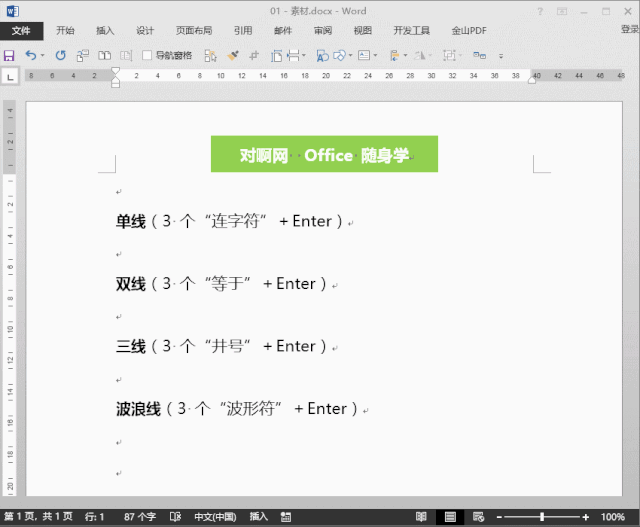Switch to the 页面布局 ribbon tab

tap(194, 31)
